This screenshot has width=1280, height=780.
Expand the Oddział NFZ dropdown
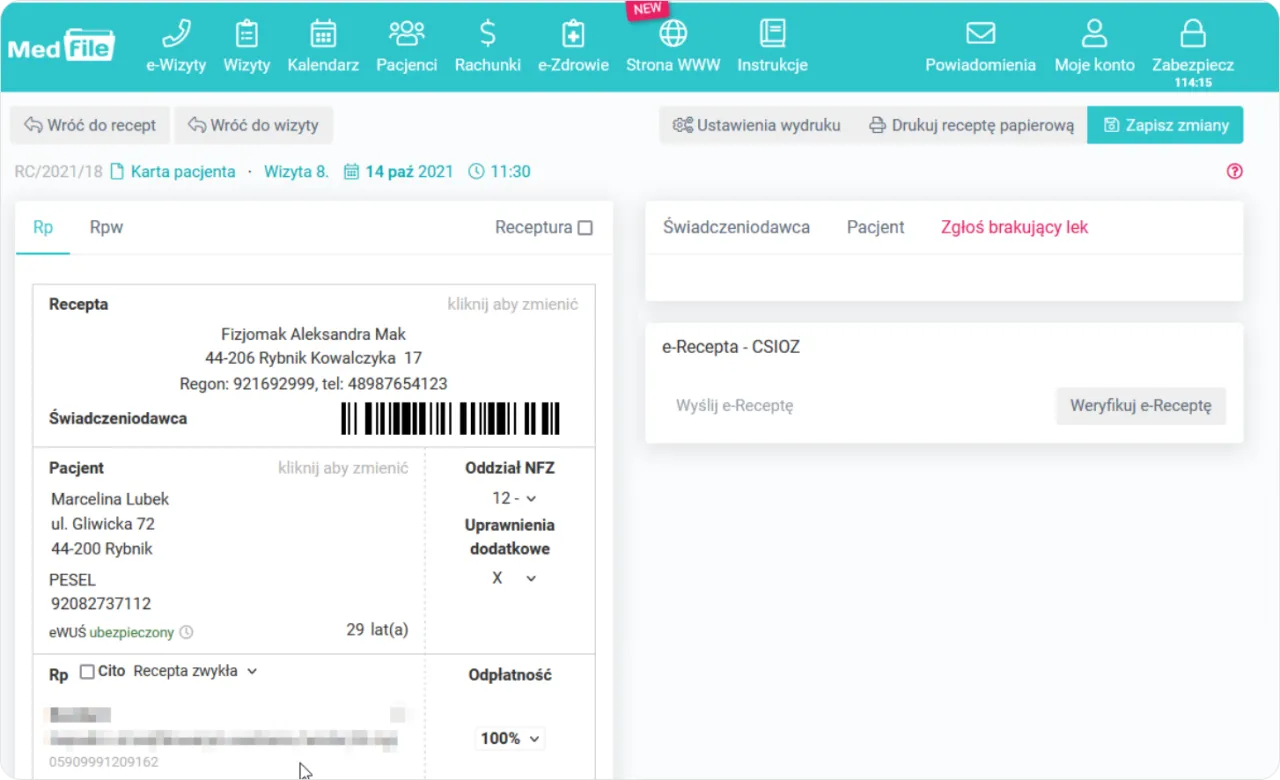pos(514,498)
